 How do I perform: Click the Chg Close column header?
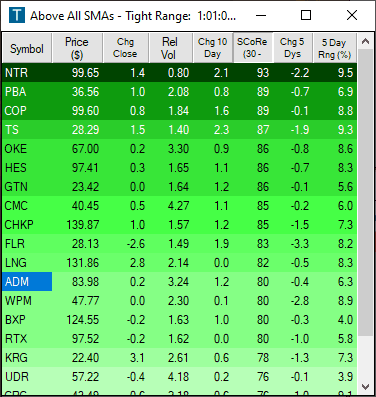(125, 48)
